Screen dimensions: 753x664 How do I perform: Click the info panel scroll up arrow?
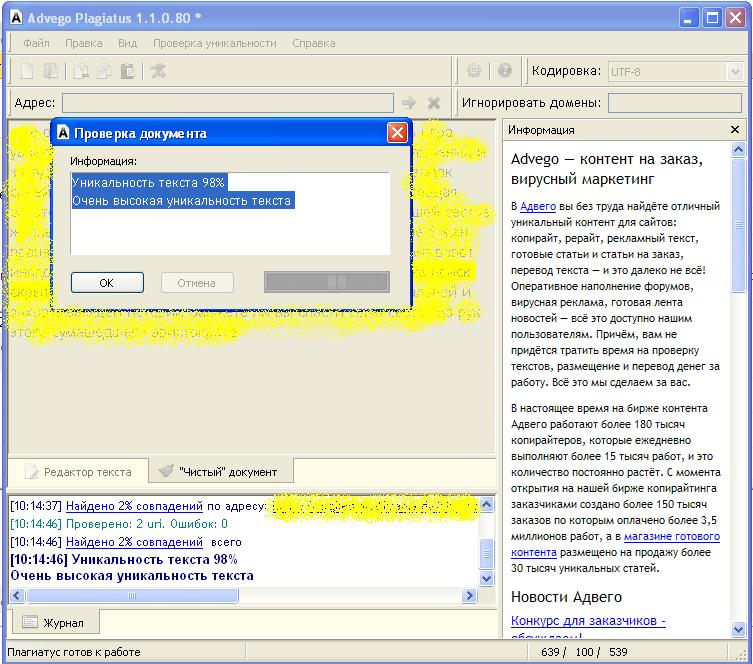point(738,150)
